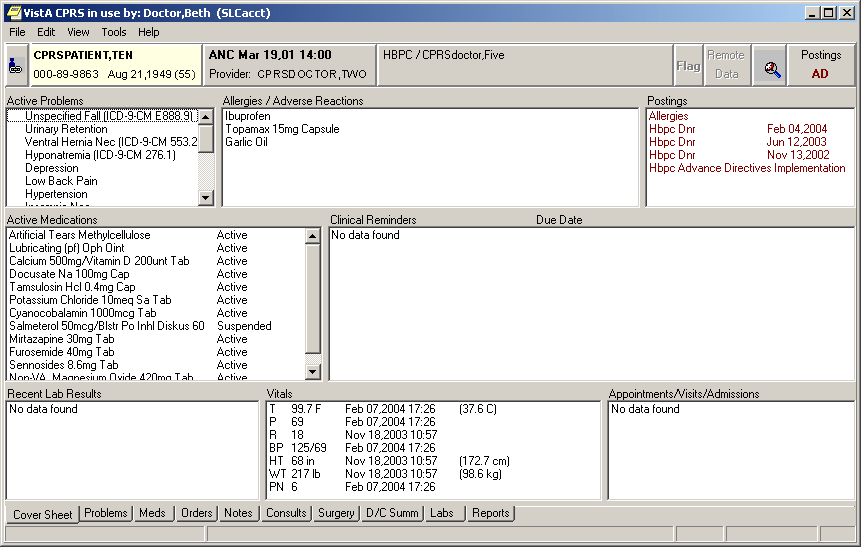Click the patient Flag button

(688, 66)
